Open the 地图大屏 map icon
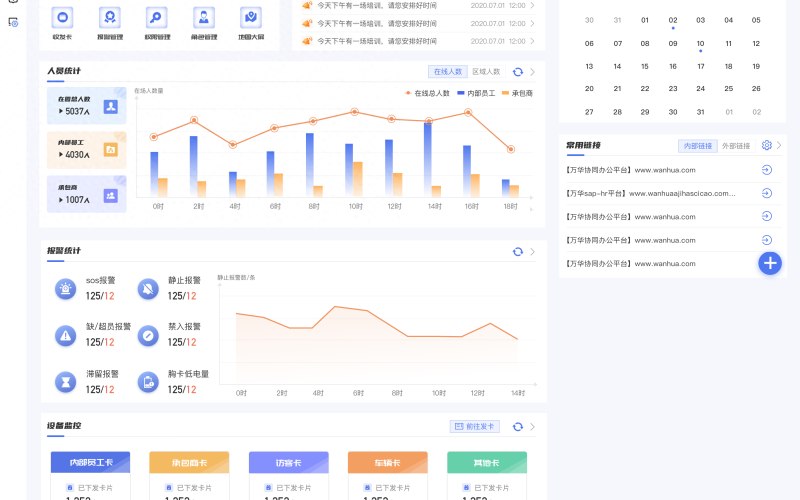800x500 pixels. [x=251, y=17]
